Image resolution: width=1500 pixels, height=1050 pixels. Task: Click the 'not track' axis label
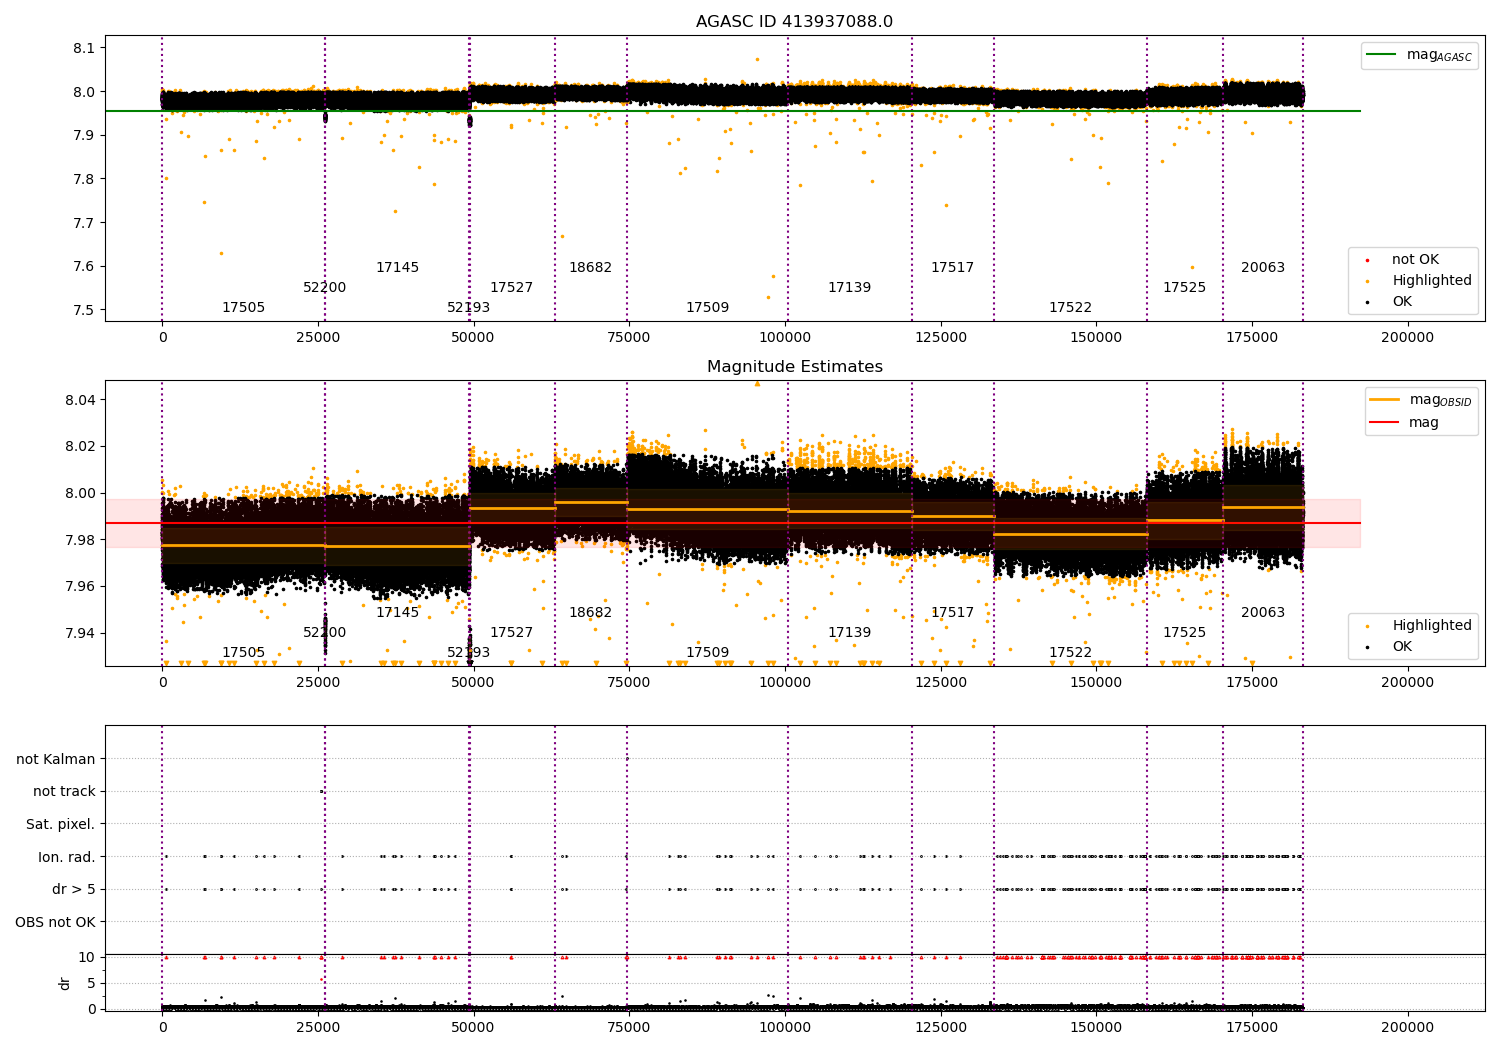coord(64,791)
